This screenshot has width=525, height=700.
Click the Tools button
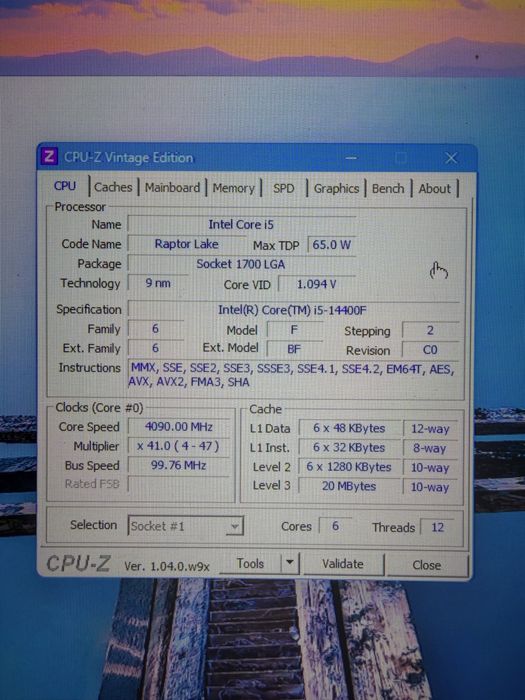tap(250, 564)
